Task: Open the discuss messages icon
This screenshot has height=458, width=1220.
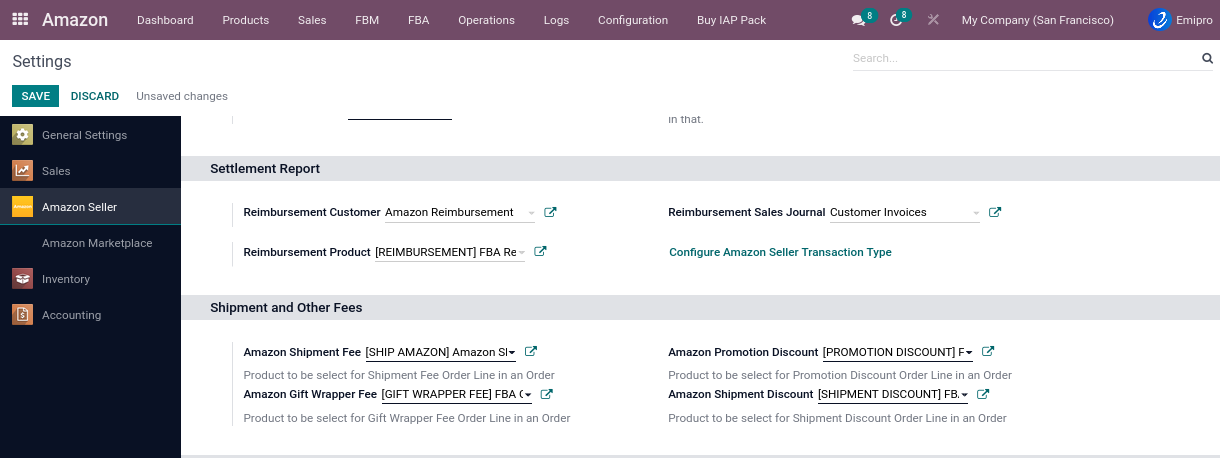Action: tap(858, 20)
